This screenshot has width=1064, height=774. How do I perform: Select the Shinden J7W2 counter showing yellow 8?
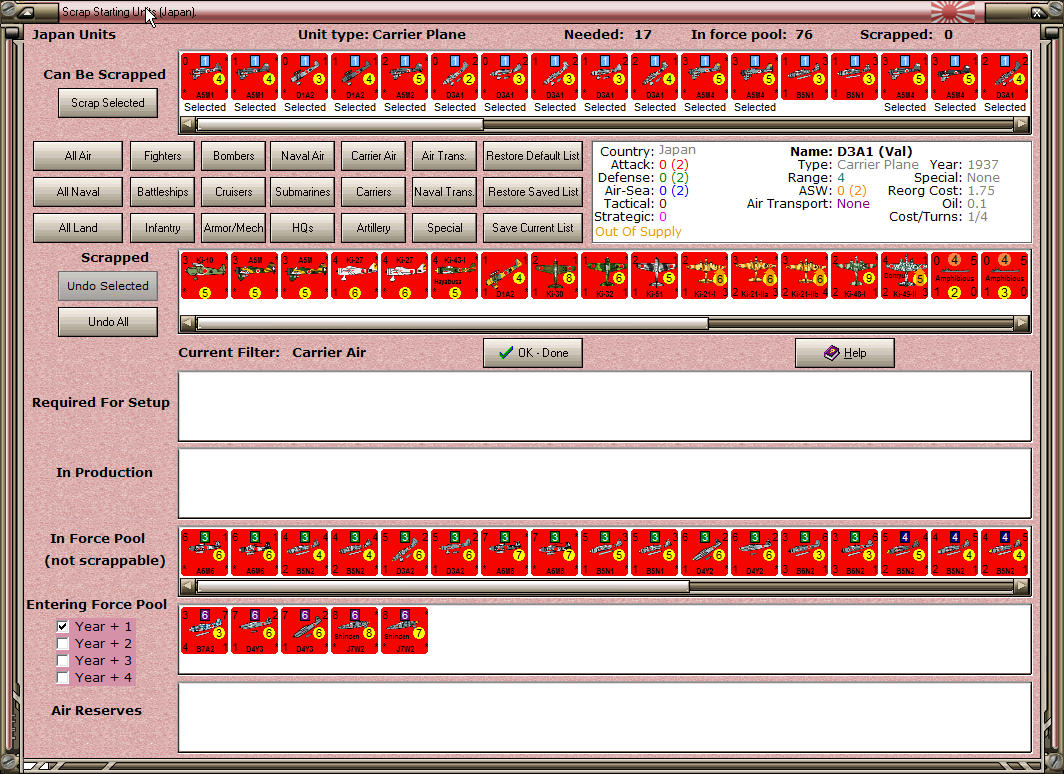point(355,631)
